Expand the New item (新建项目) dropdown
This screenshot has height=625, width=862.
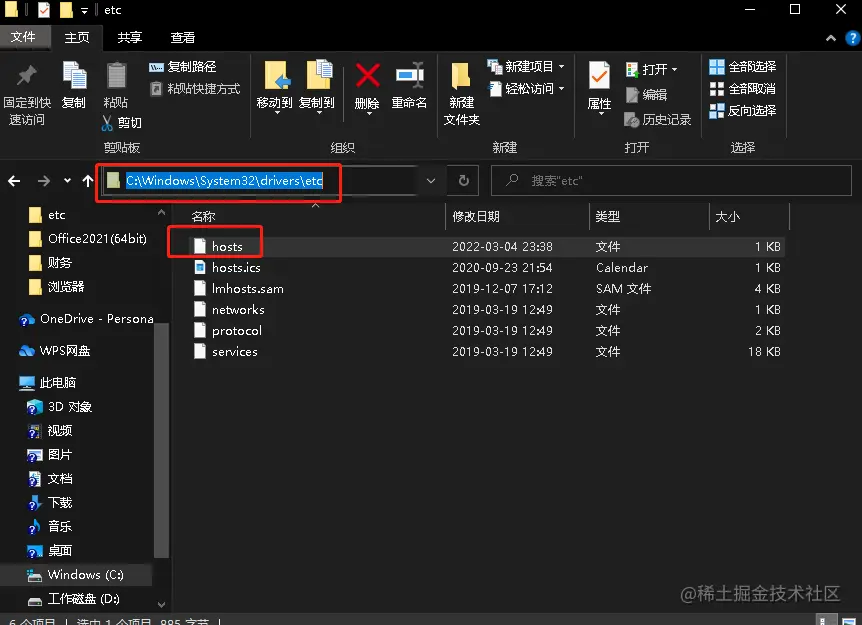(x=562, y=67)
